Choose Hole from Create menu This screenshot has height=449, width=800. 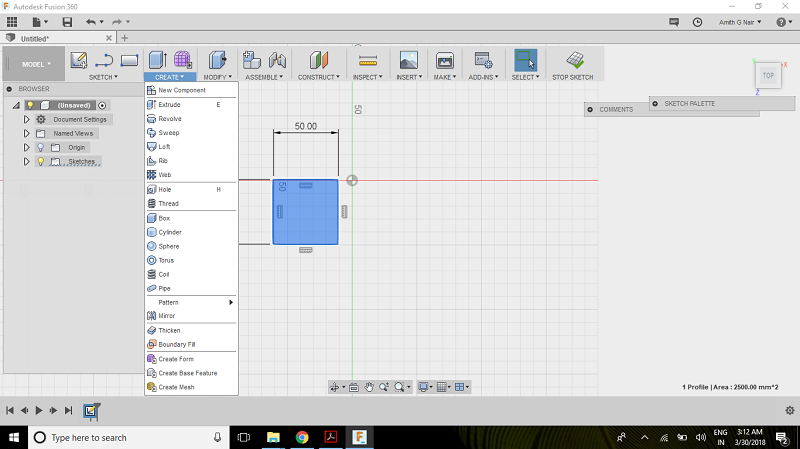191,189
